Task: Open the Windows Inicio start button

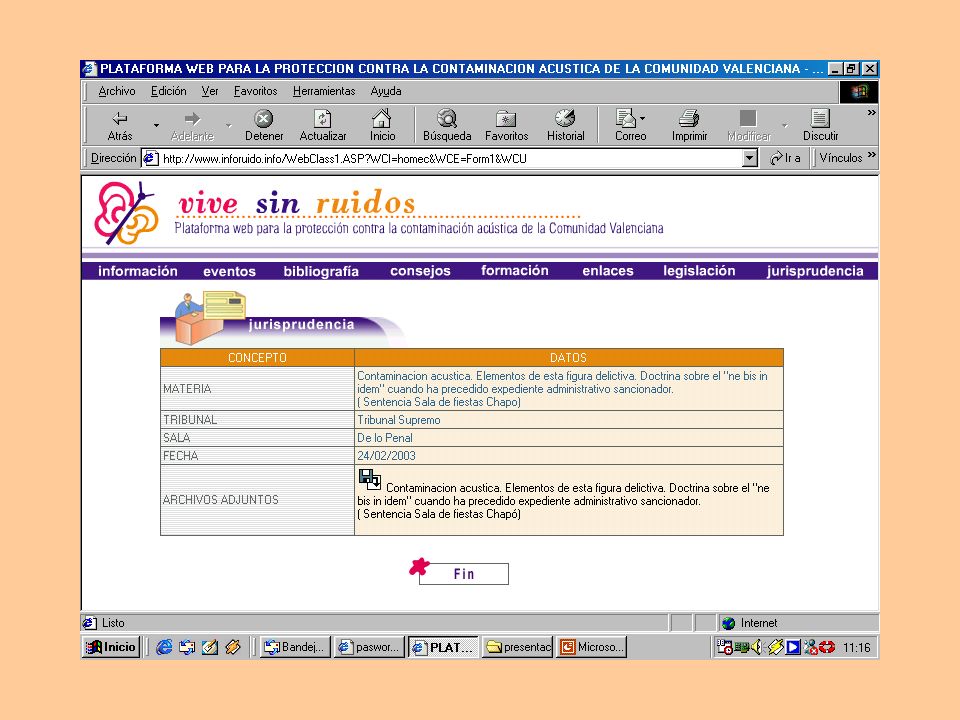Action: [x=111, y=647]
